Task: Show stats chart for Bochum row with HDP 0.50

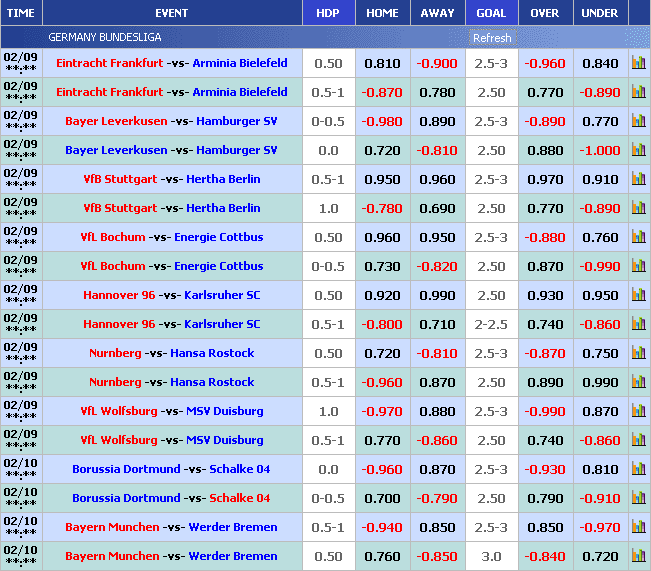Action: point(639,237)
